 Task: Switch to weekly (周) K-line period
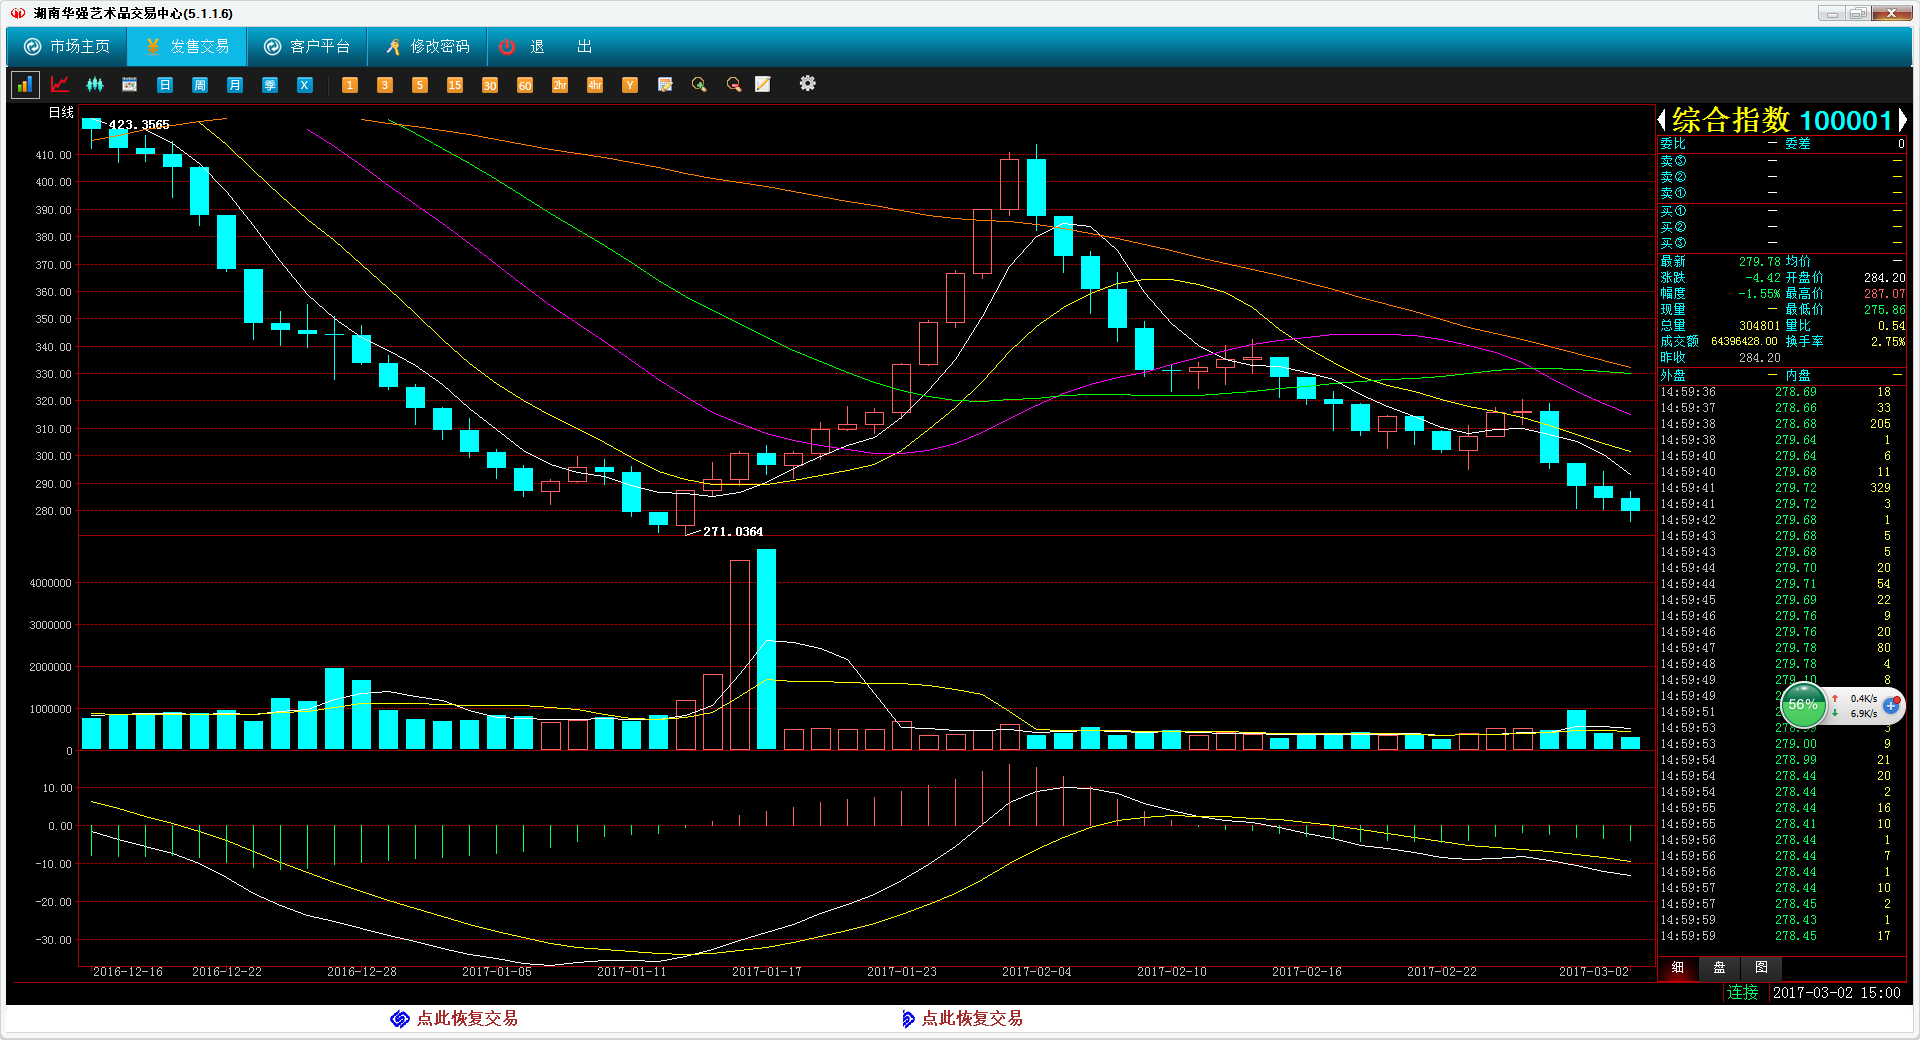200,85
